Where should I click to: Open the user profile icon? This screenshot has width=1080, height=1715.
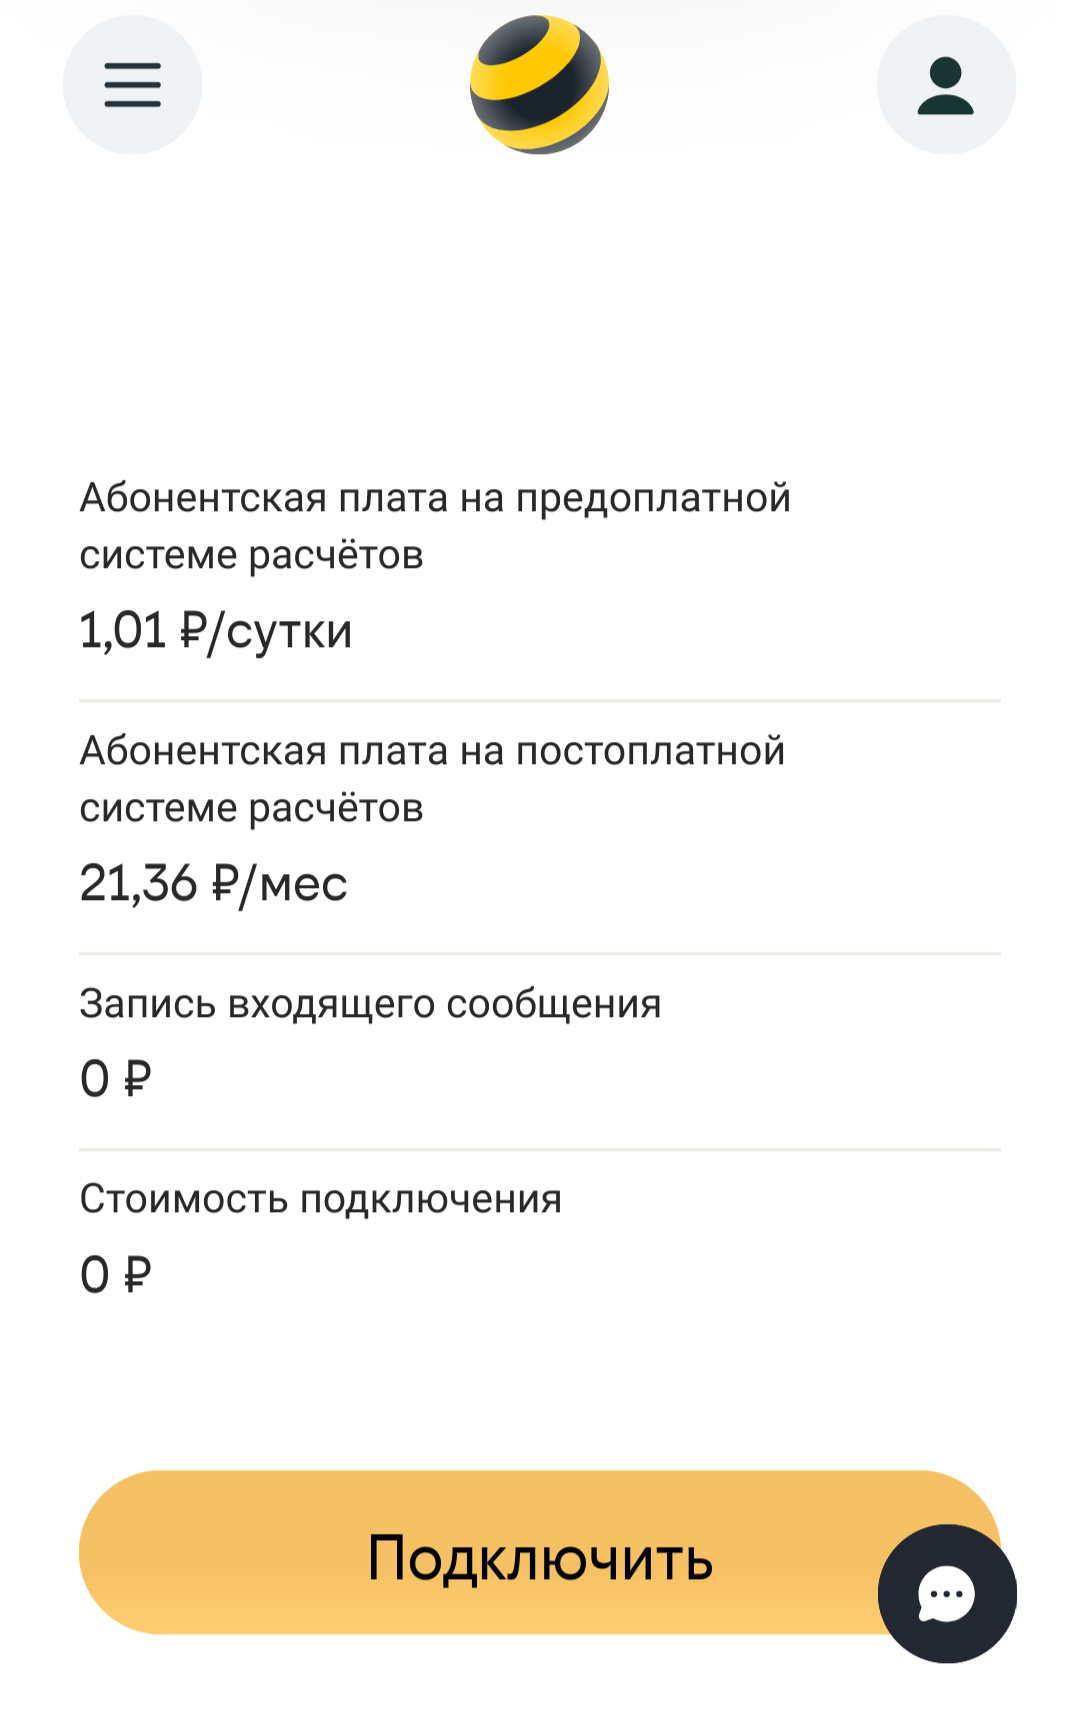[x=946, y=85]
